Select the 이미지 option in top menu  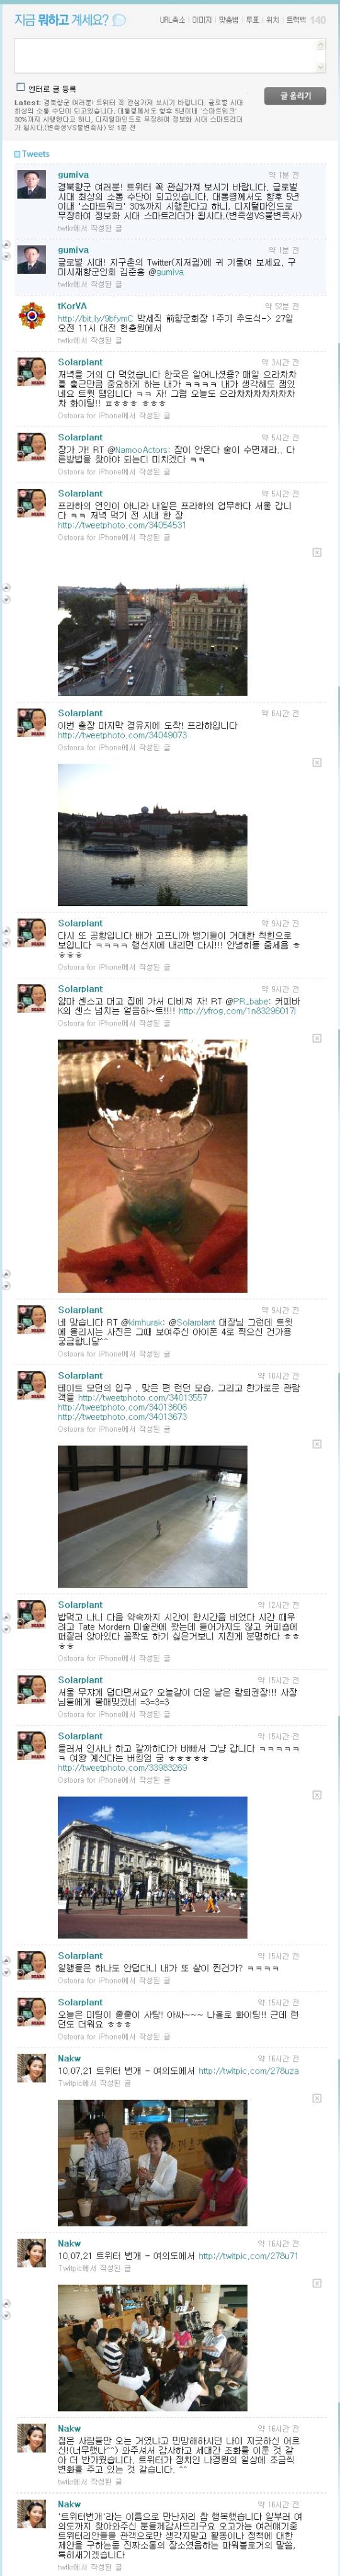pyautogui.click(x=202, y=20)
